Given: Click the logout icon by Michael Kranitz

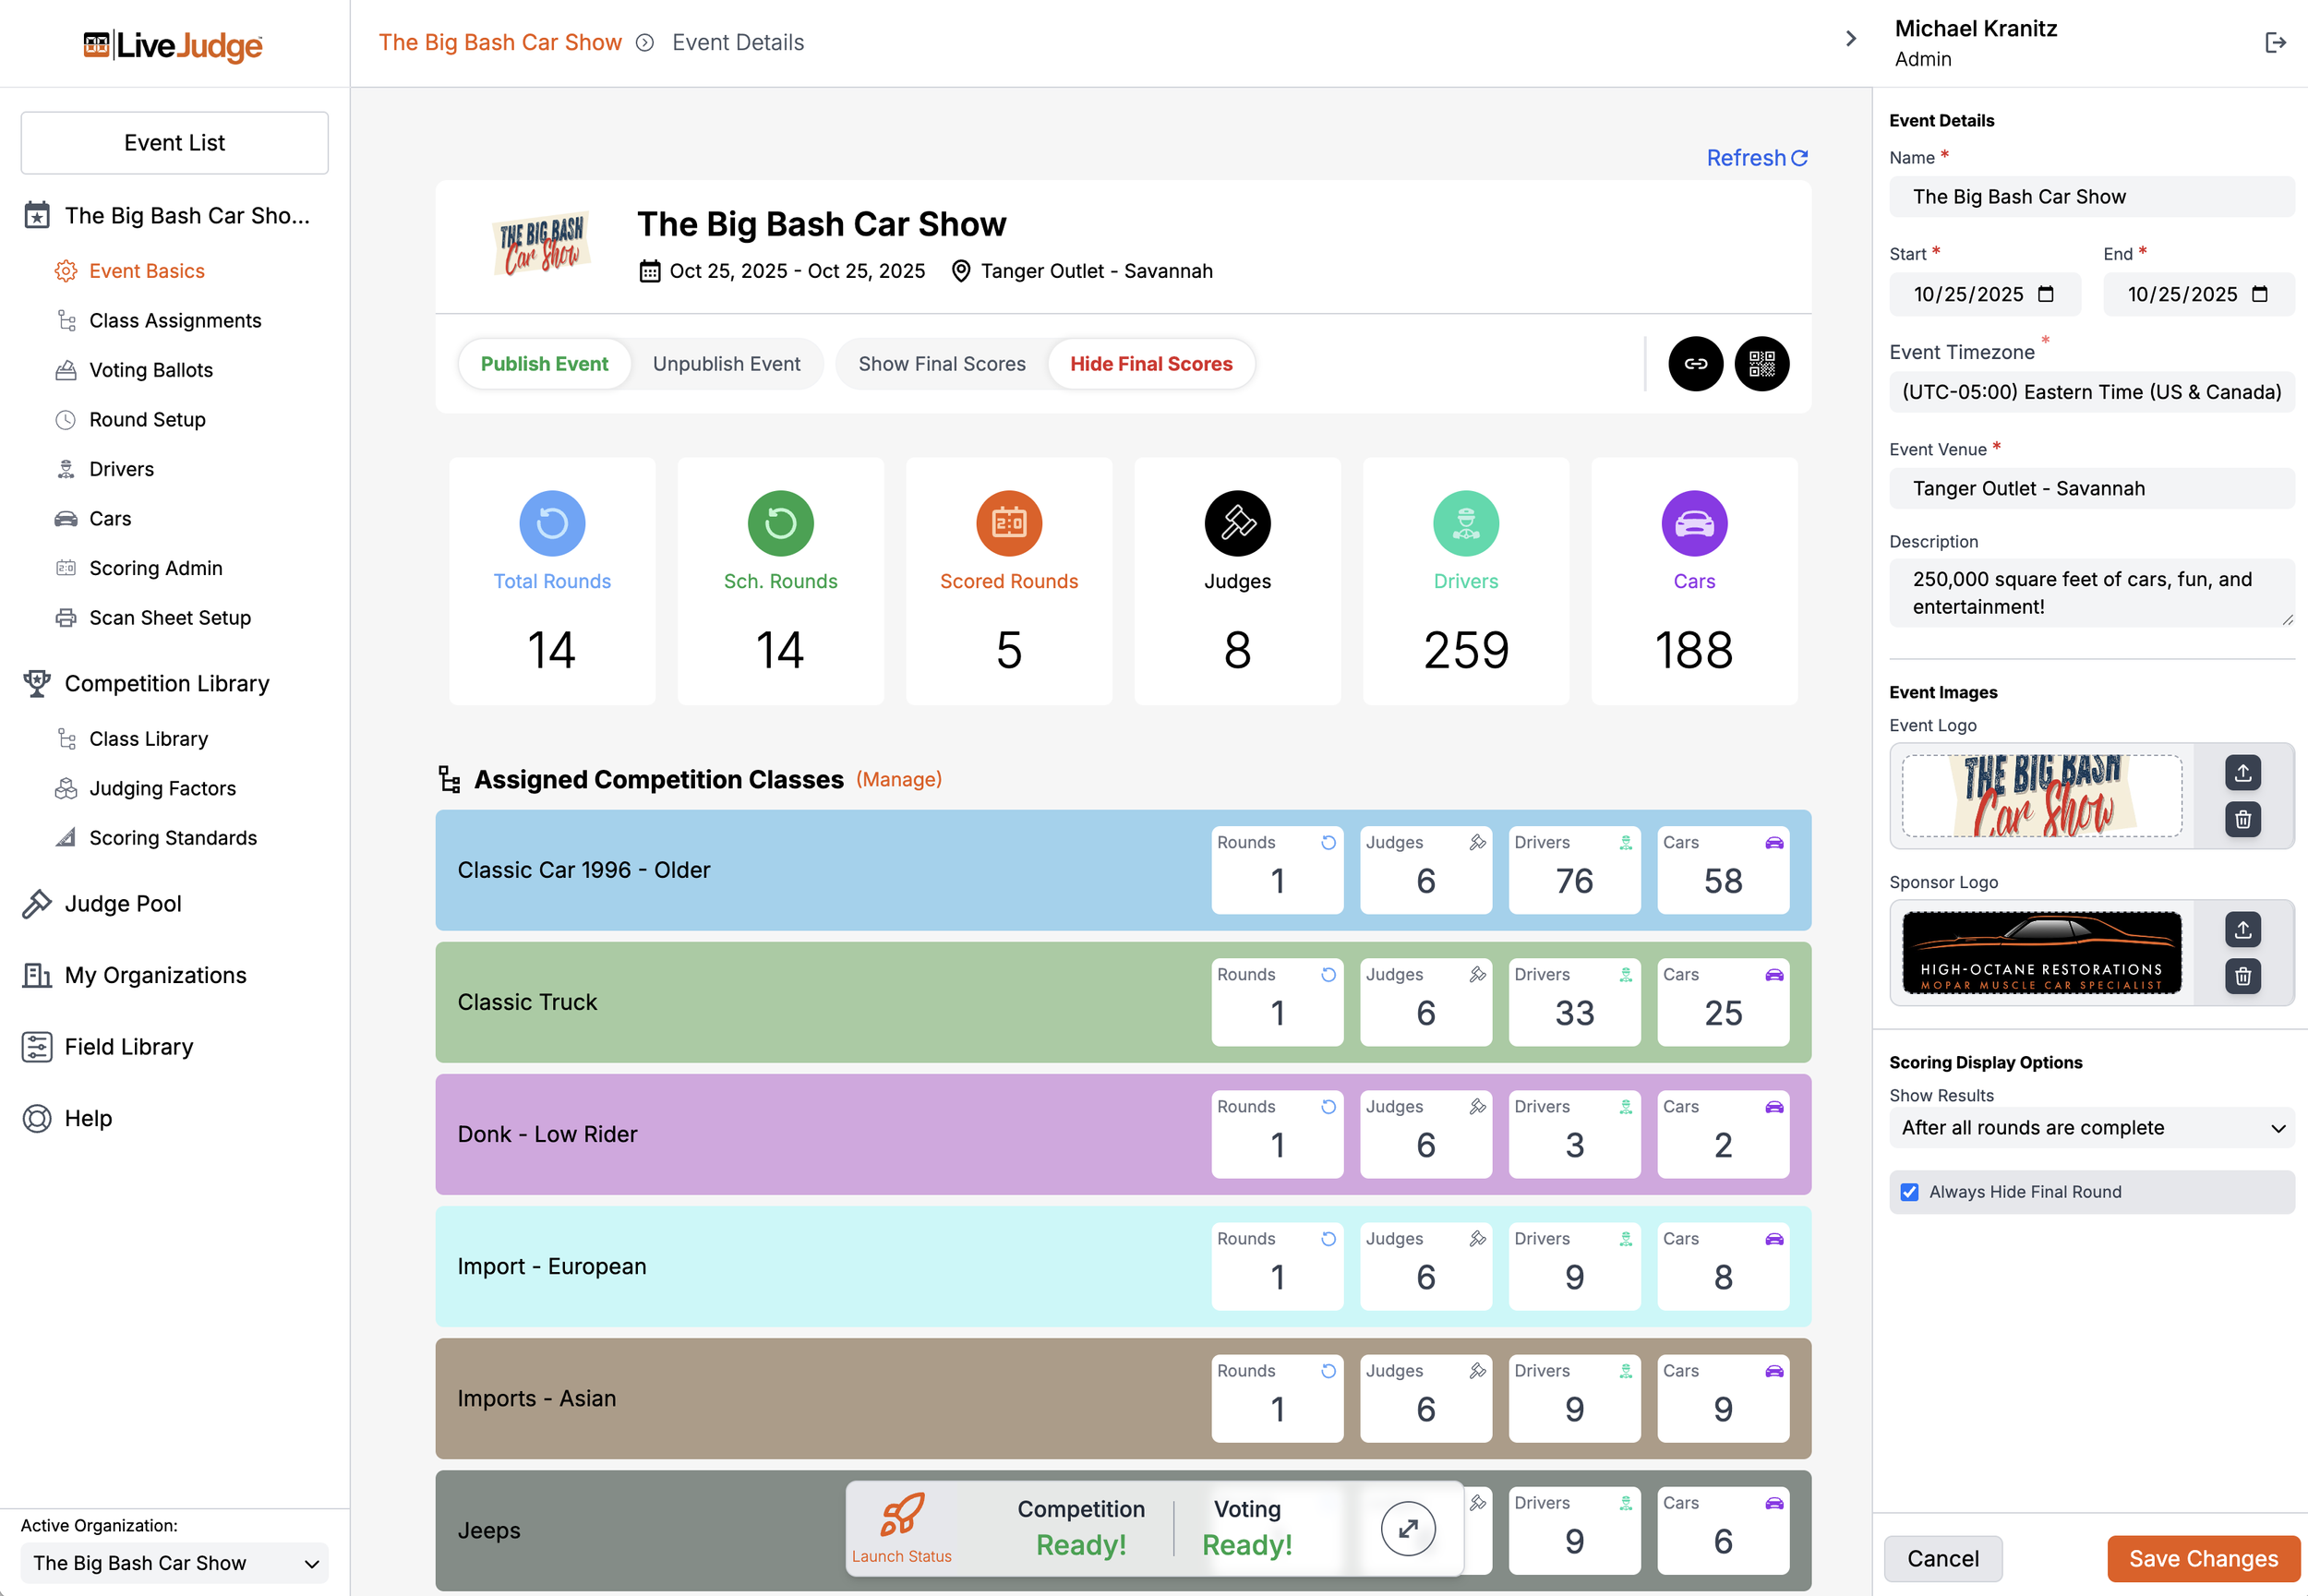Looking at the screenshot, I should pyautogui.click(x=2275, y=42).
